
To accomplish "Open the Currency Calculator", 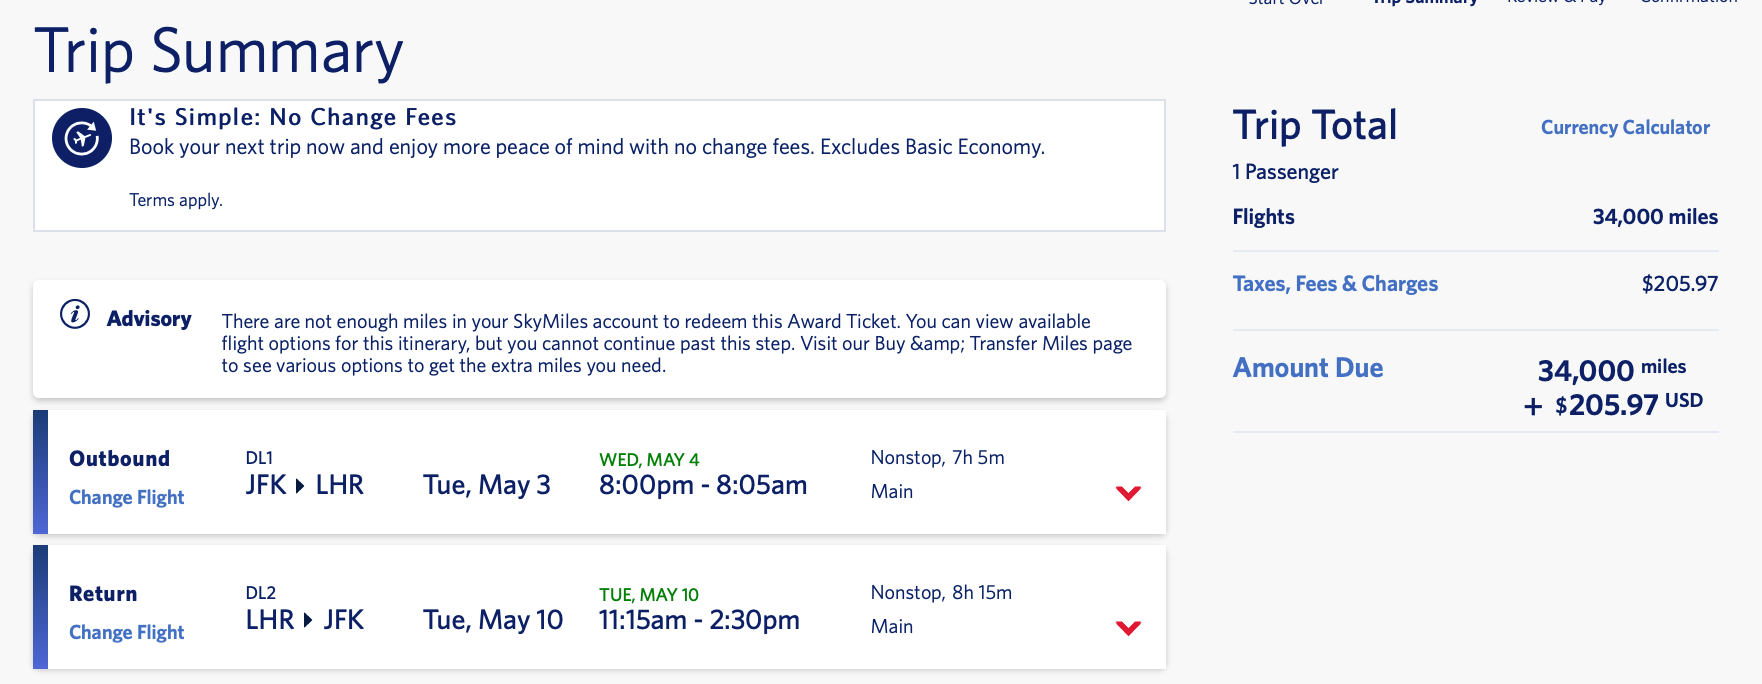I will [x=1624, y=128].
